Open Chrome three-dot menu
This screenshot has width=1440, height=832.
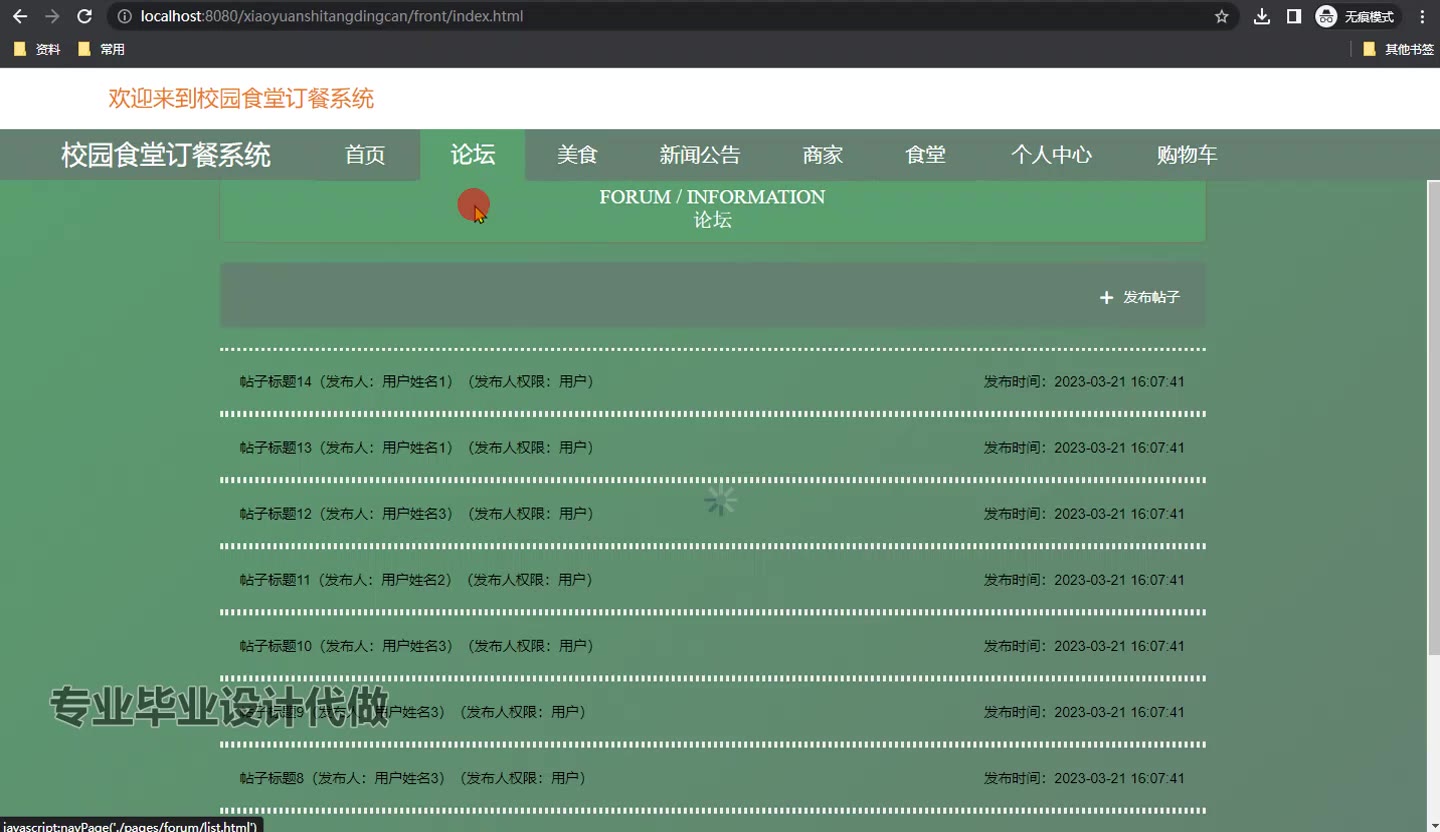[x=1422, y=16]
